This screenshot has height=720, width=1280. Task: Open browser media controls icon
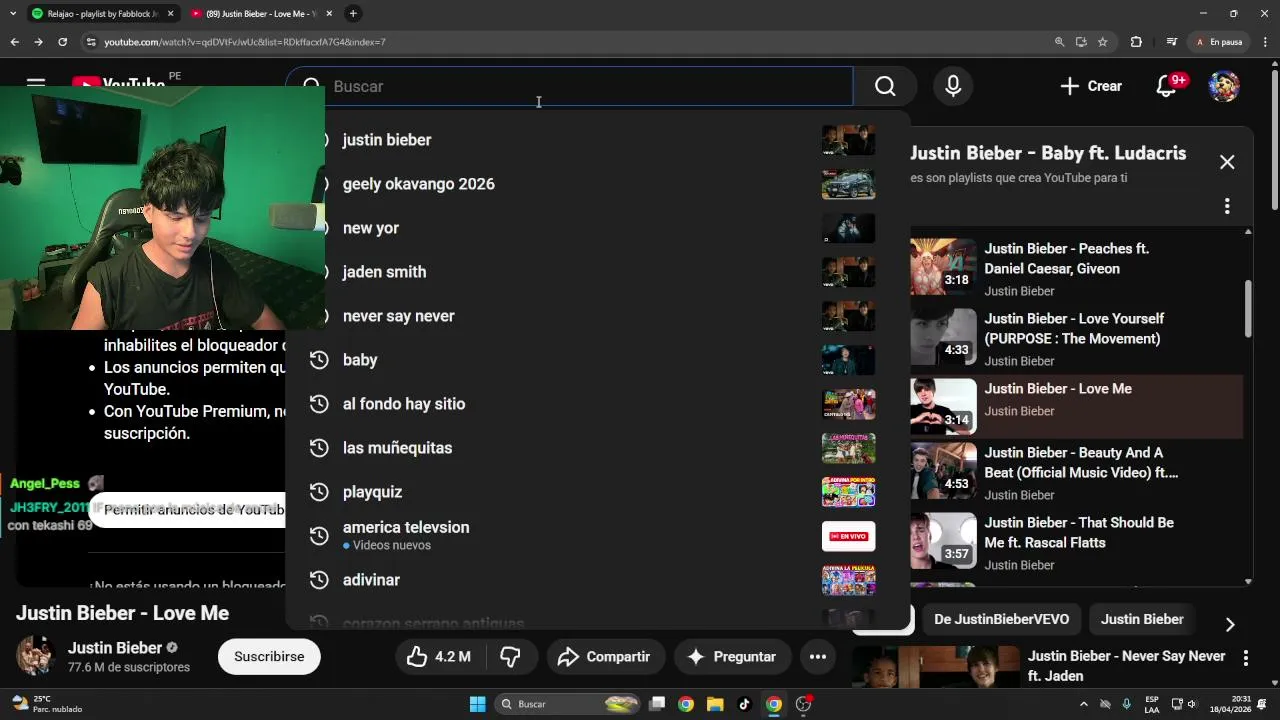[1172, 42]
